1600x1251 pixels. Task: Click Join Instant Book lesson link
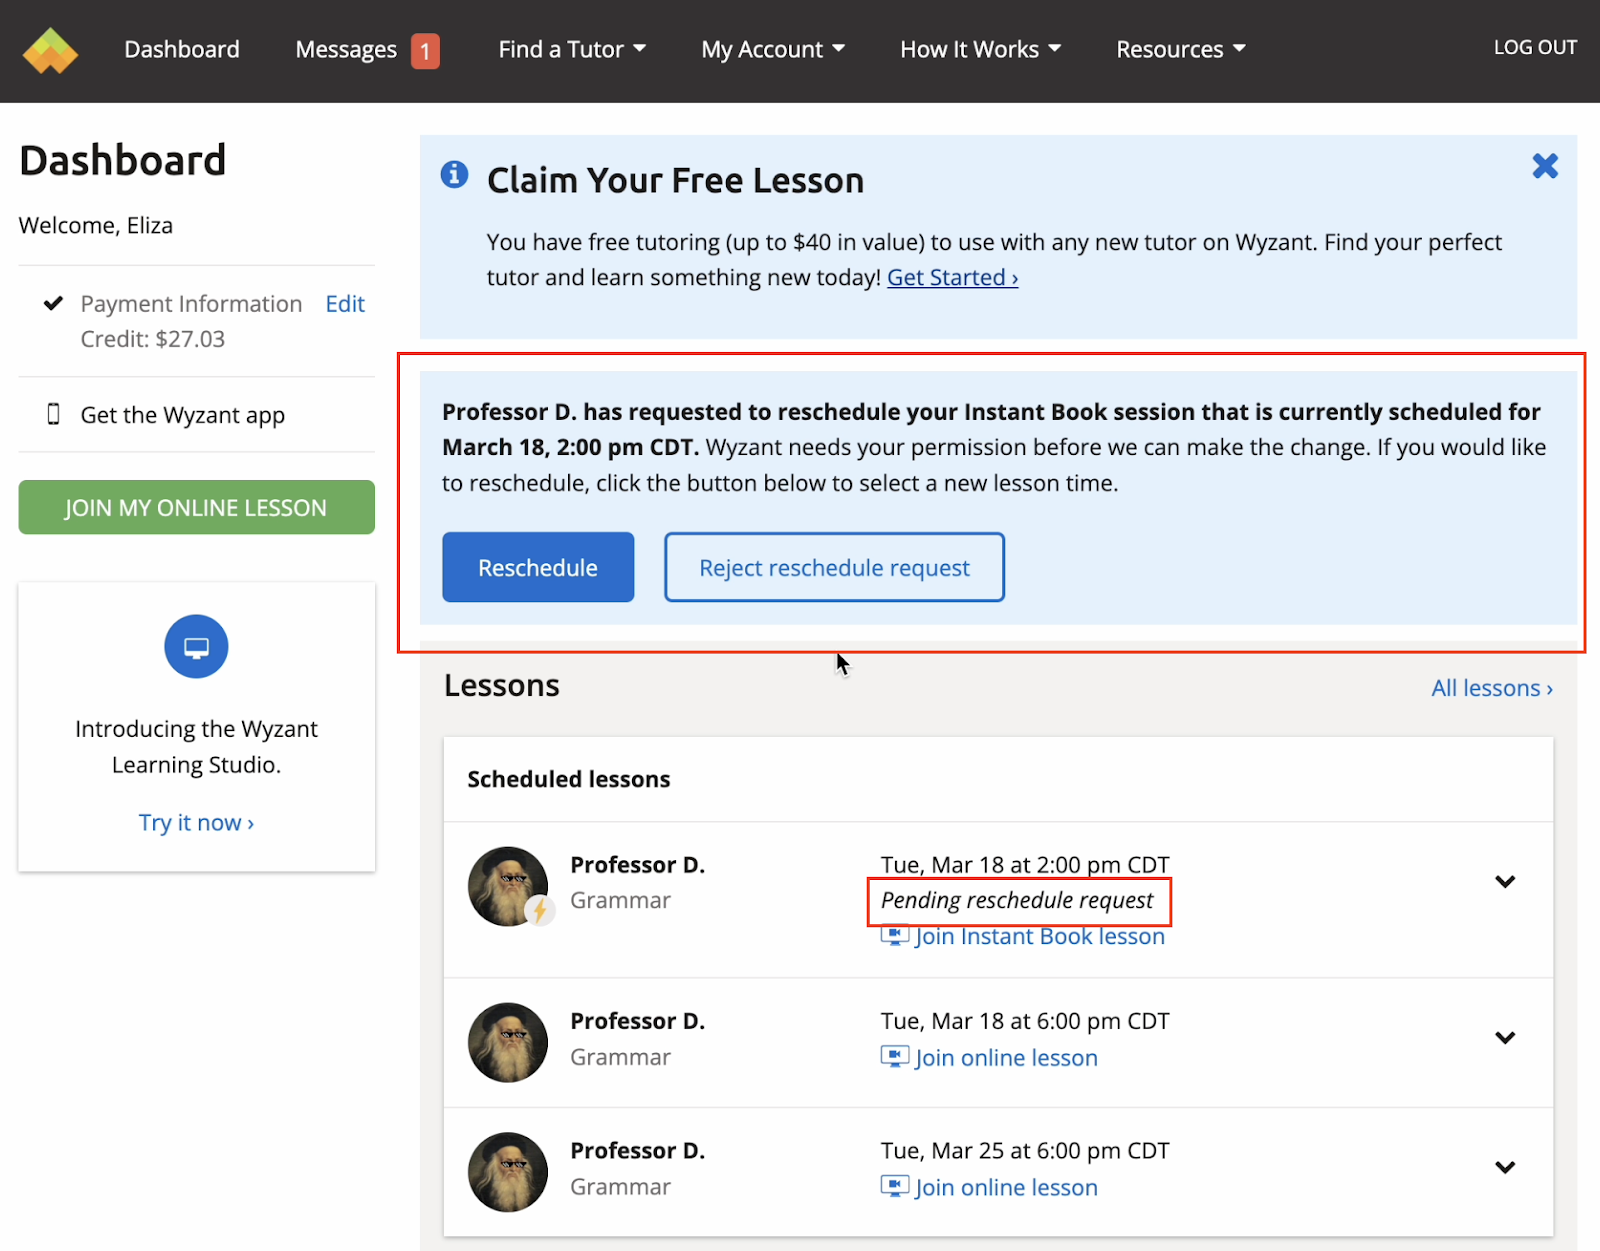1040,937
